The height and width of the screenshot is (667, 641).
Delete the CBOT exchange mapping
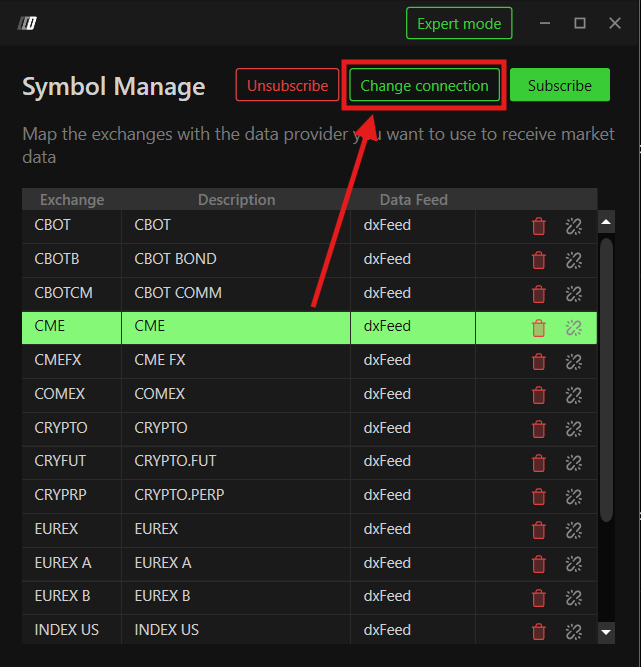click(538, 226)
